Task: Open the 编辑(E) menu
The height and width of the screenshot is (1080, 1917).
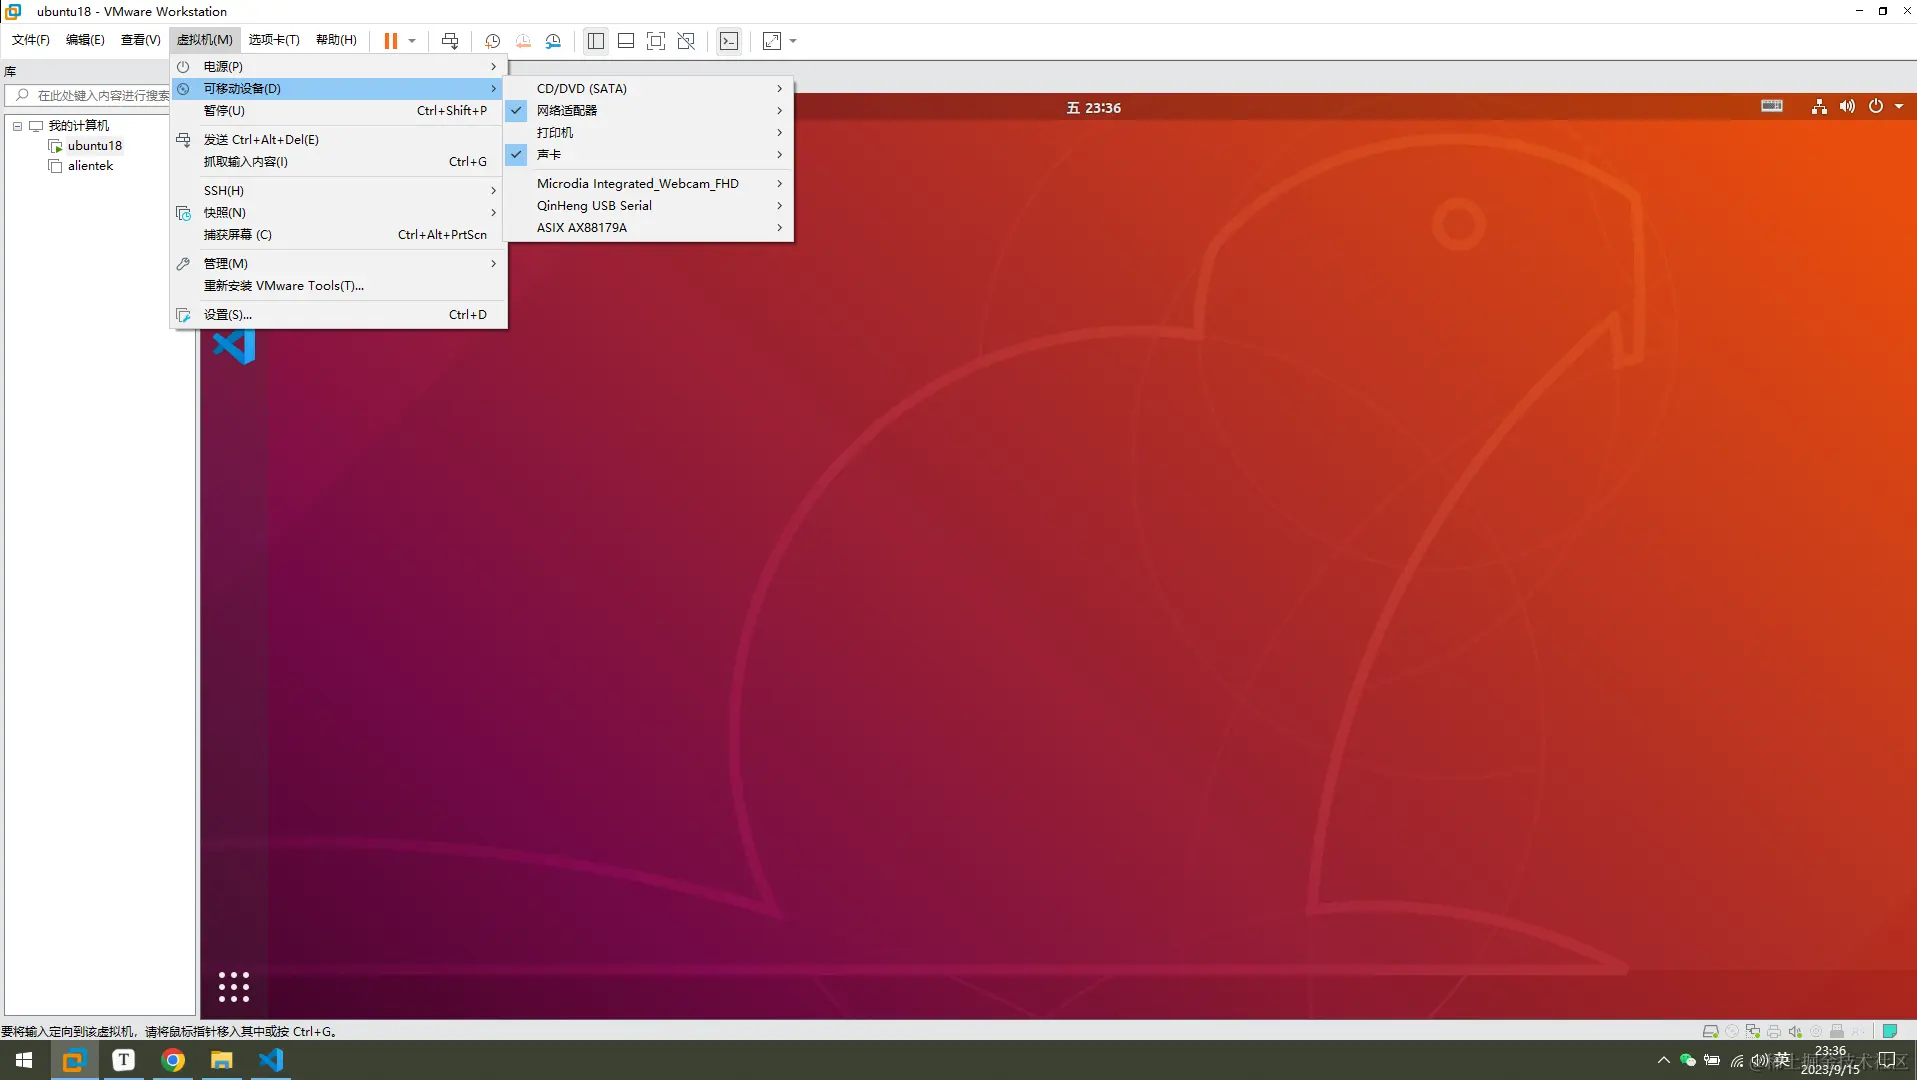Action: [x=85, y=40]
